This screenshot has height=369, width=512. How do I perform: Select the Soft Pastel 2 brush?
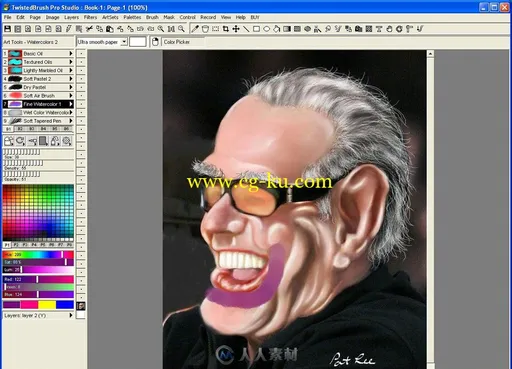38,79
